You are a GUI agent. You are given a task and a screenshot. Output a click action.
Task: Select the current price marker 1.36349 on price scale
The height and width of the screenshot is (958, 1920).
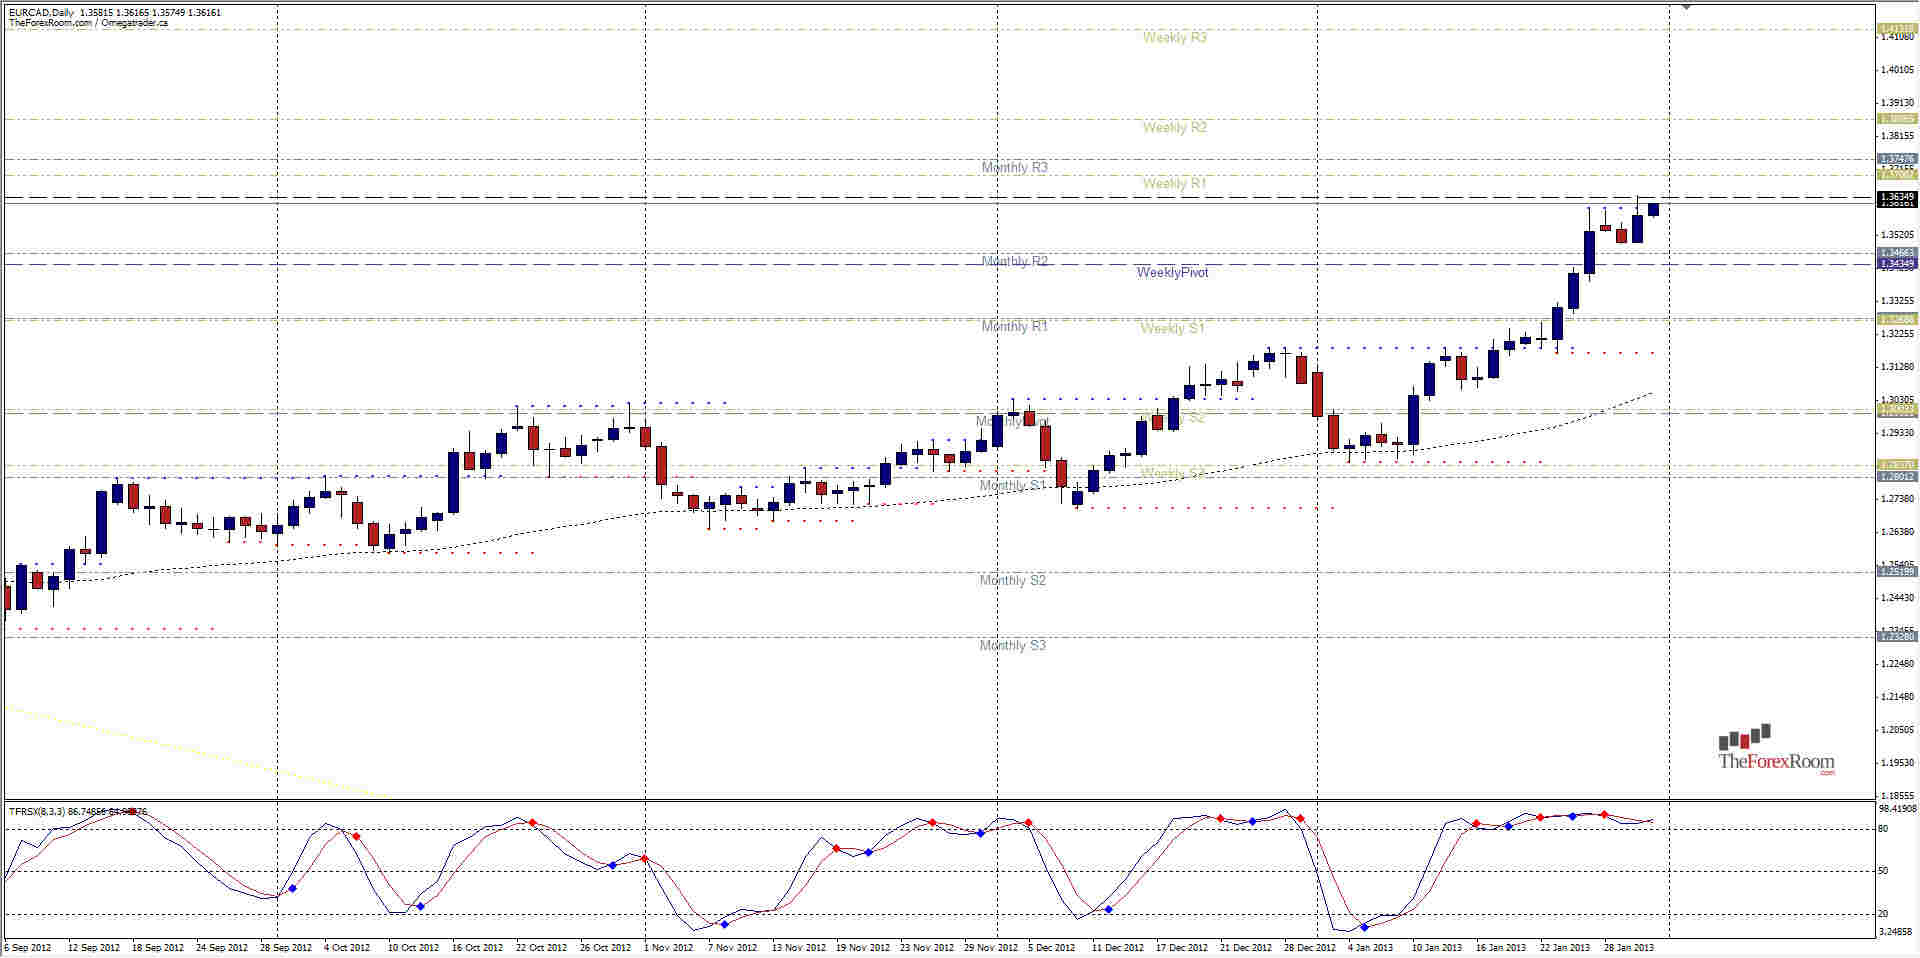1896,197
